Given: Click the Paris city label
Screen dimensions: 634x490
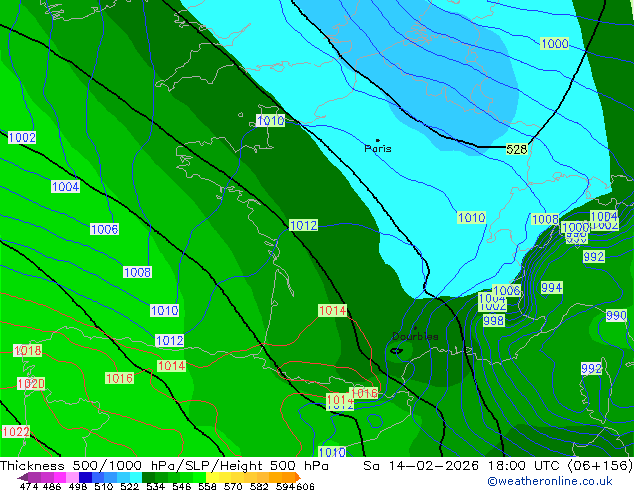Looking at the screenshot, I should 378,148.
